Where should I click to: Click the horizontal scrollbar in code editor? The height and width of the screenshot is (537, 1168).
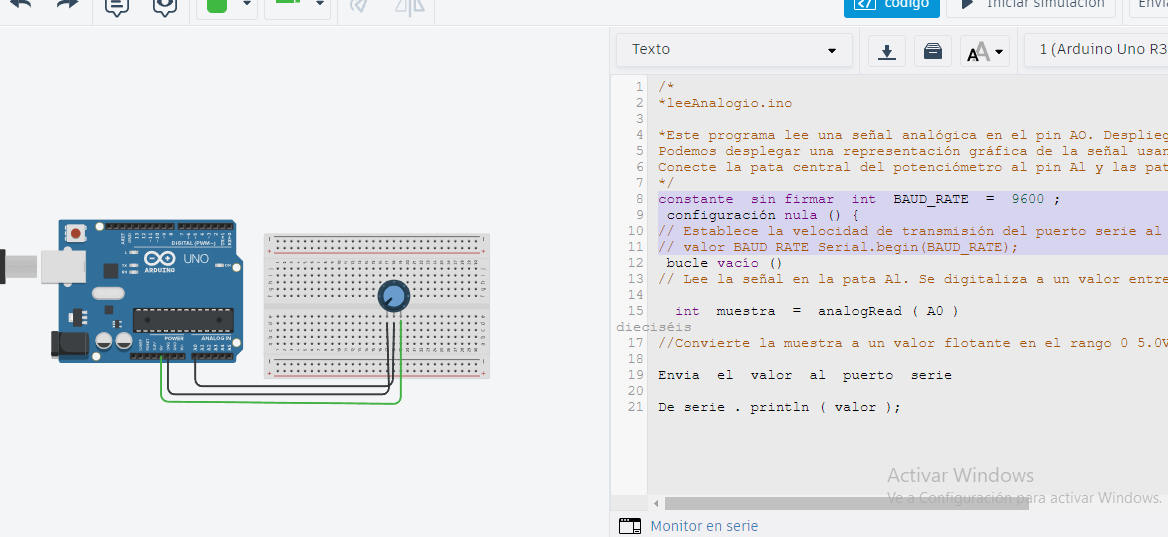point(845,504)
